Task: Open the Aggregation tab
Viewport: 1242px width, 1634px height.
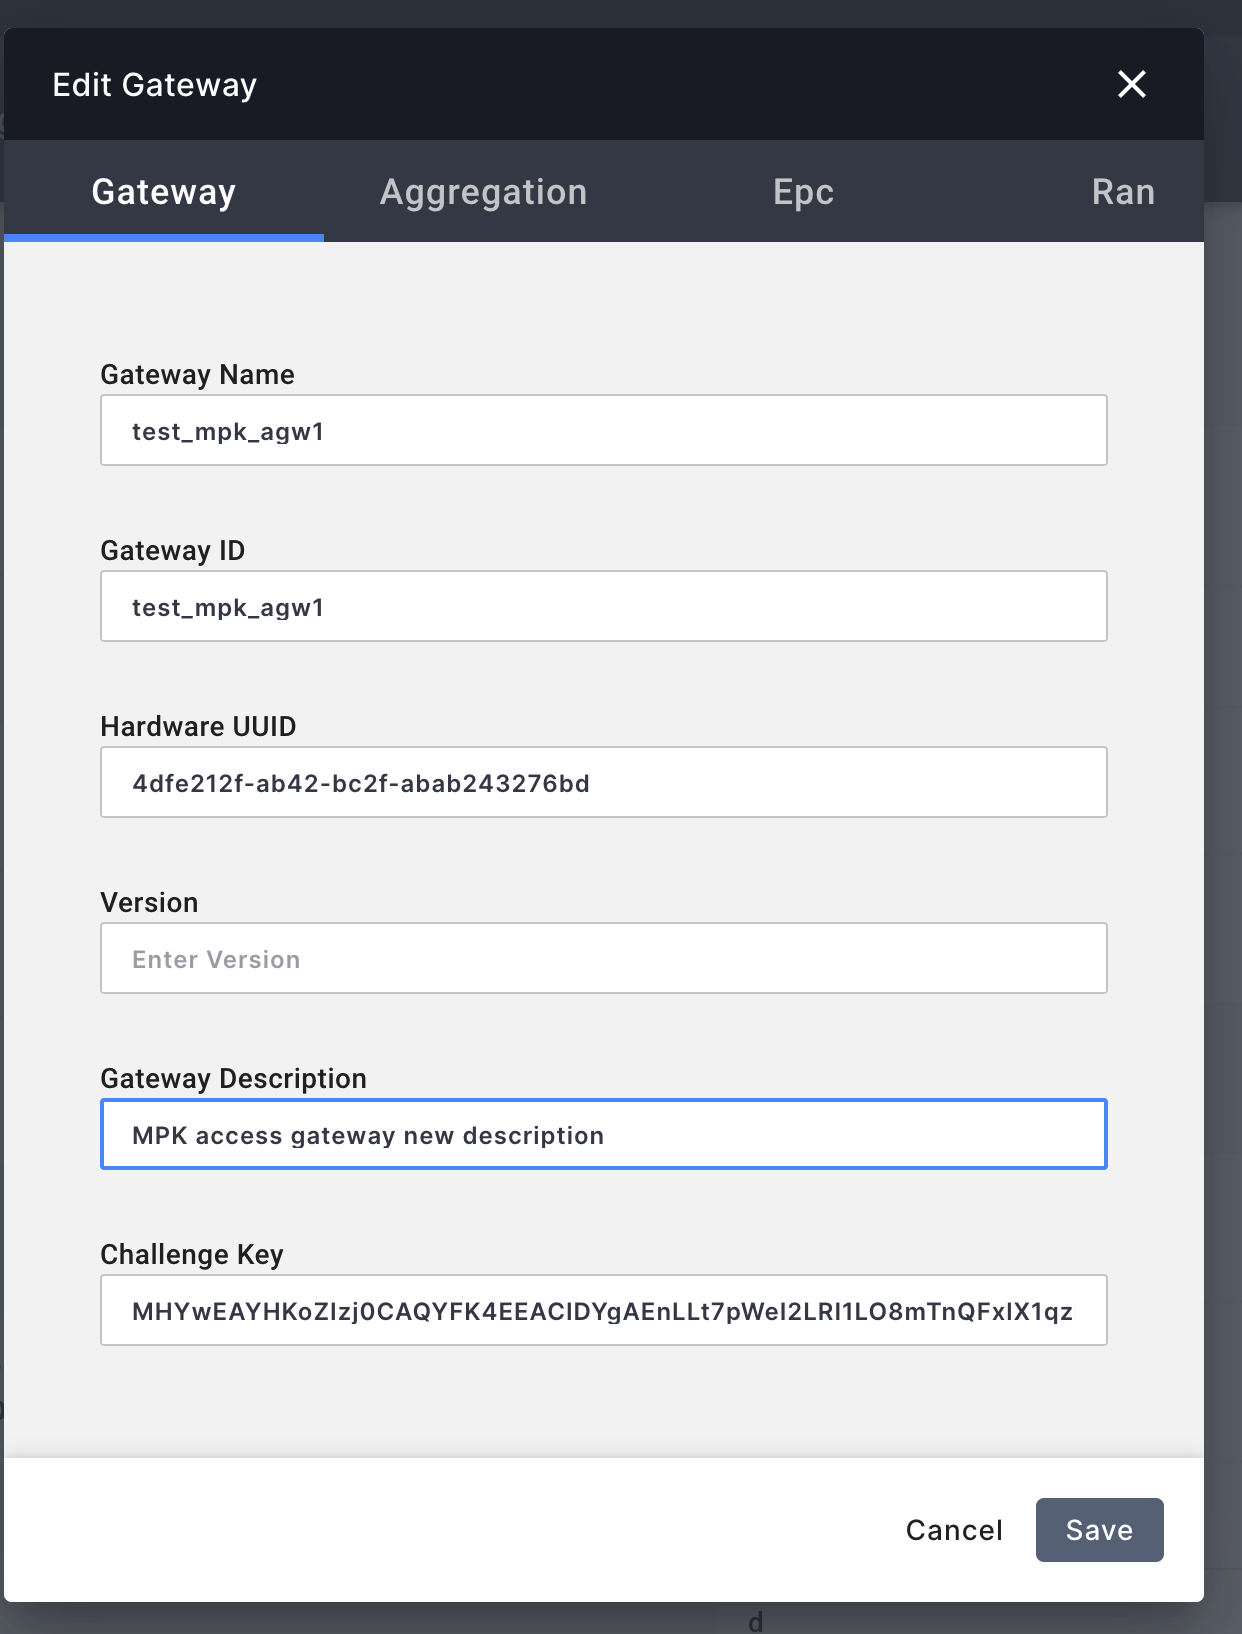Action: (x=484, y=191)
